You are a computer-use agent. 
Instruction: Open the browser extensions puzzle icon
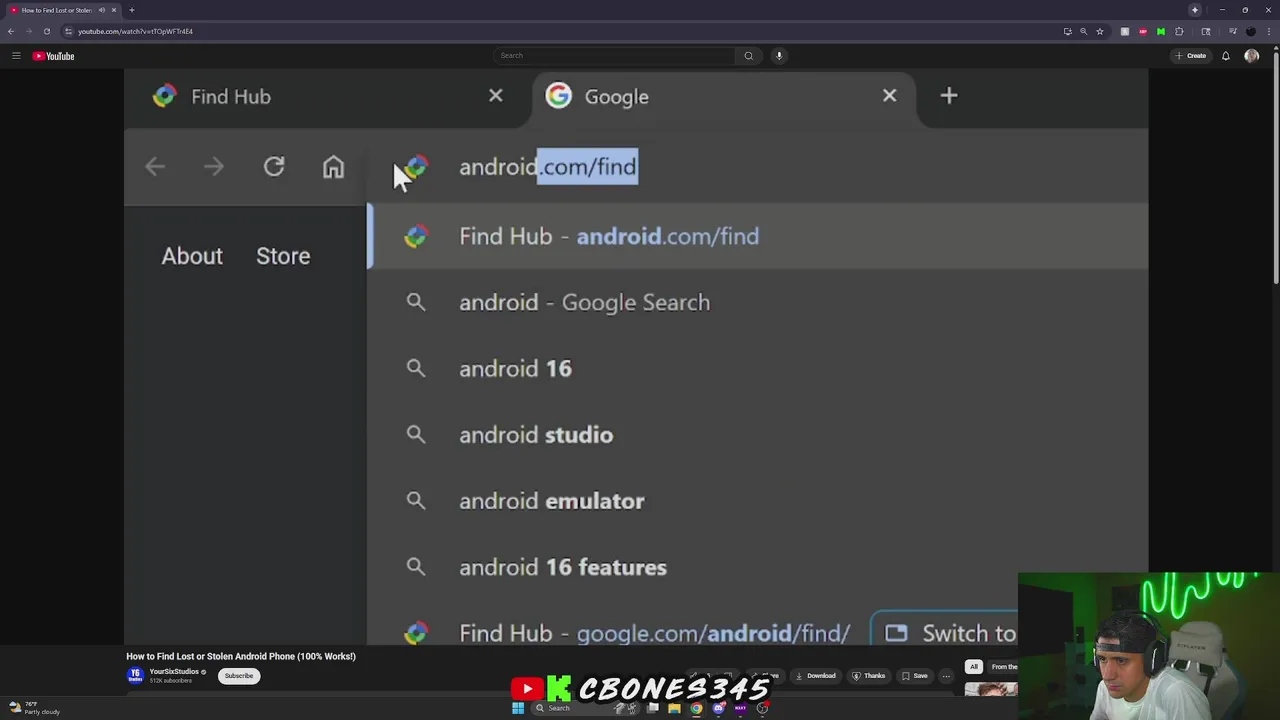(1179, 31)
